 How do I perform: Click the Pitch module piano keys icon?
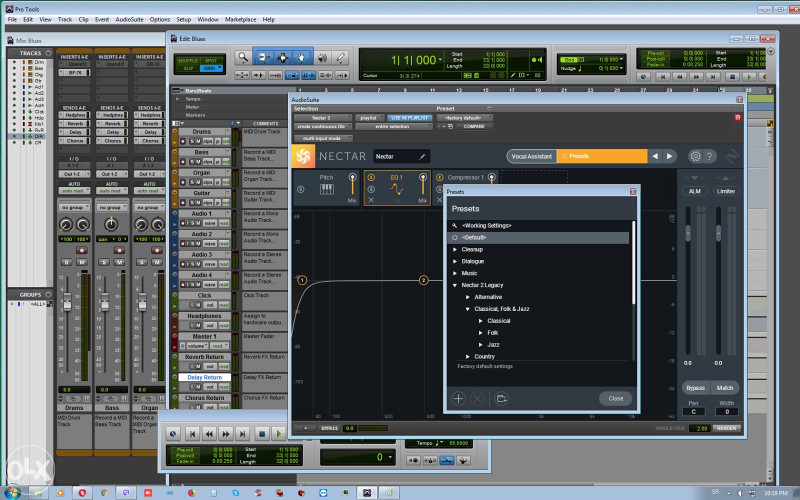click(x=327, y=190)
